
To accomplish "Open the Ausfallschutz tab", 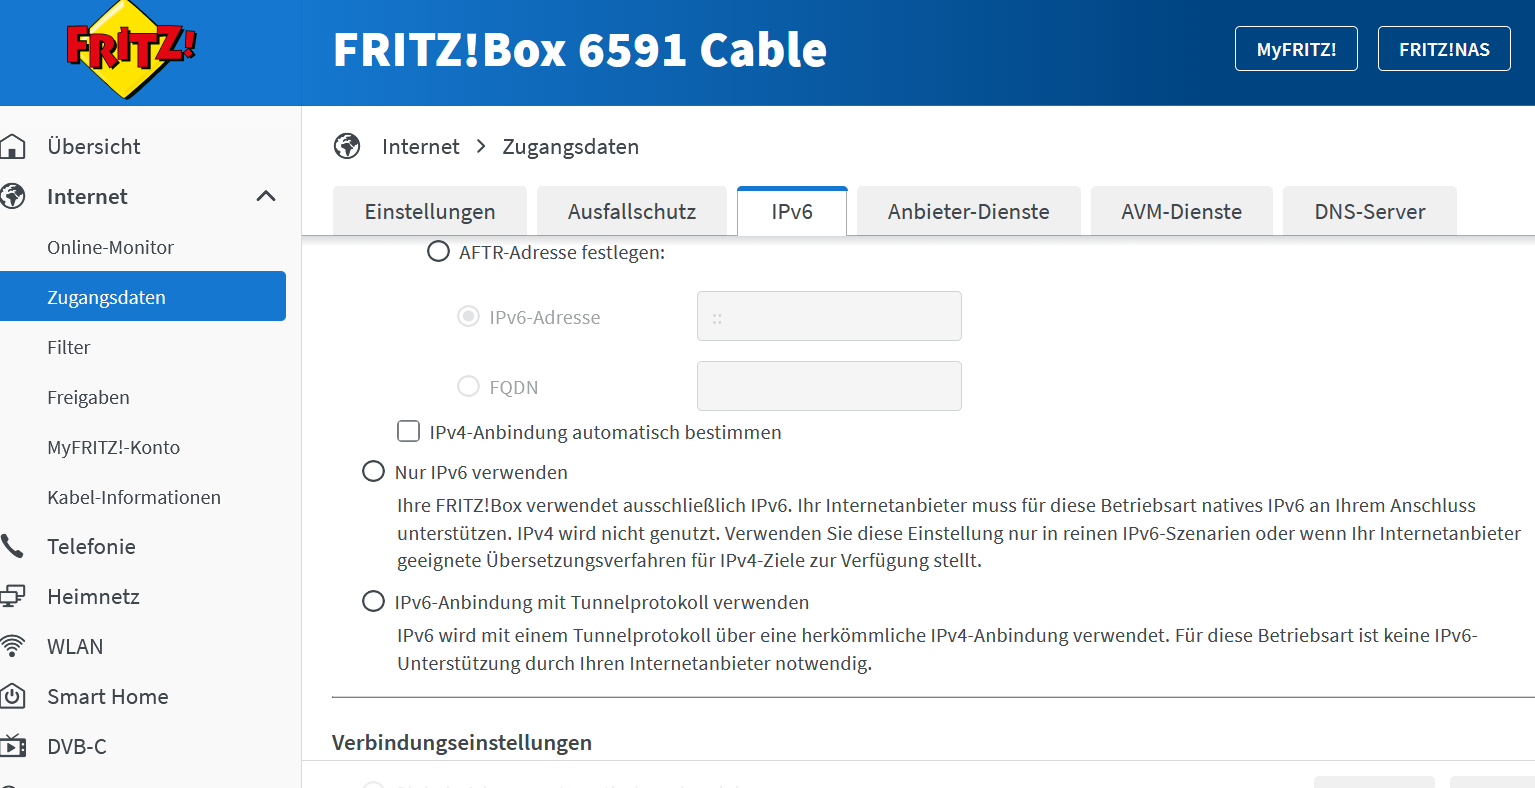I will (631, 212).
